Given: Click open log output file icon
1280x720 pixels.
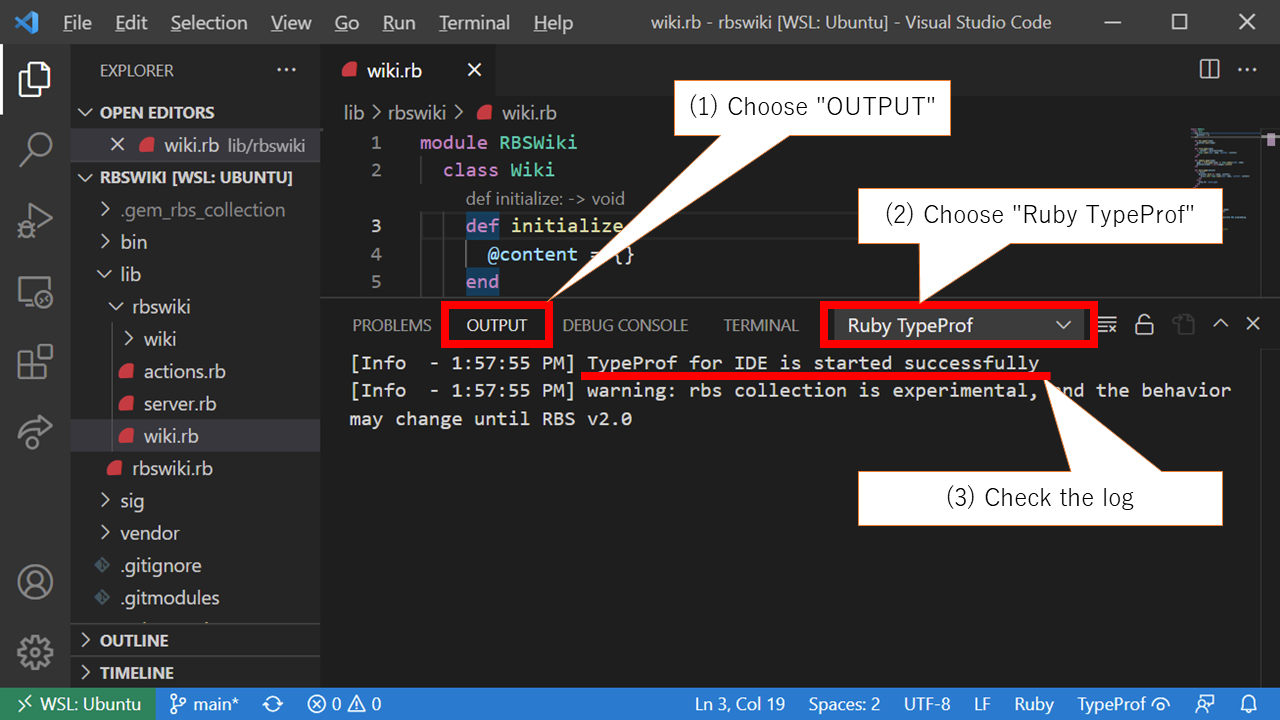Looking at the screenshot, I should 1183,325.
